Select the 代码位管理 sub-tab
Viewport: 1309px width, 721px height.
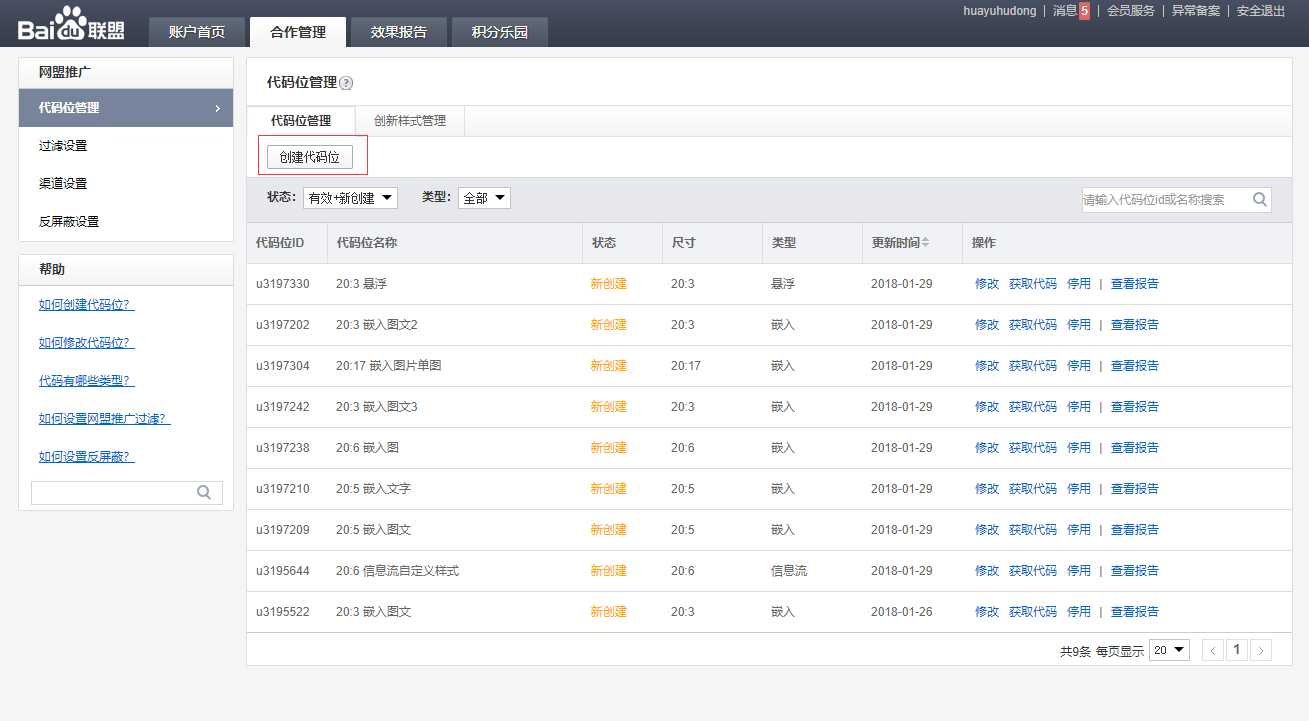[x=301, y=121]
